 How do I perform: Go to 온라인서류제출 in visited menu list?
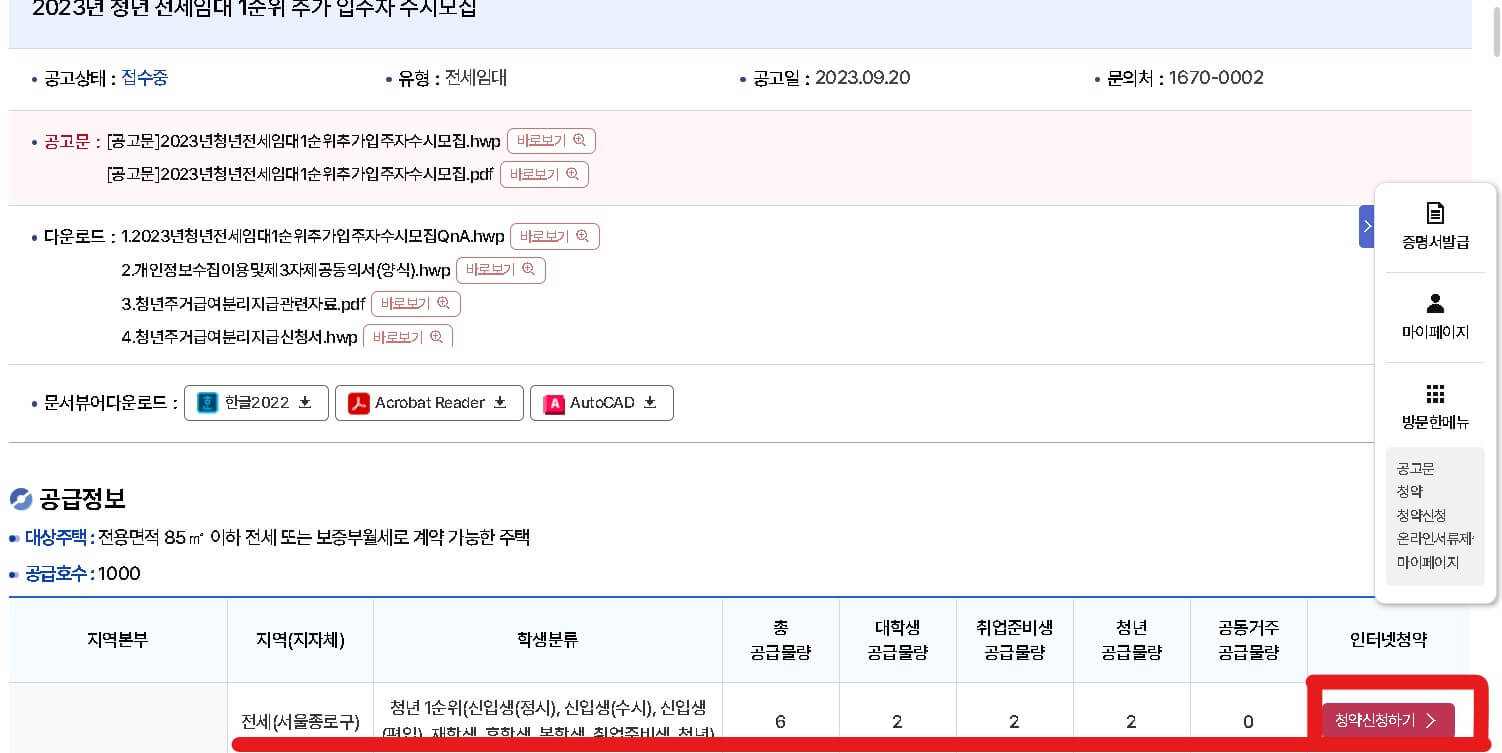point(1435,539)
